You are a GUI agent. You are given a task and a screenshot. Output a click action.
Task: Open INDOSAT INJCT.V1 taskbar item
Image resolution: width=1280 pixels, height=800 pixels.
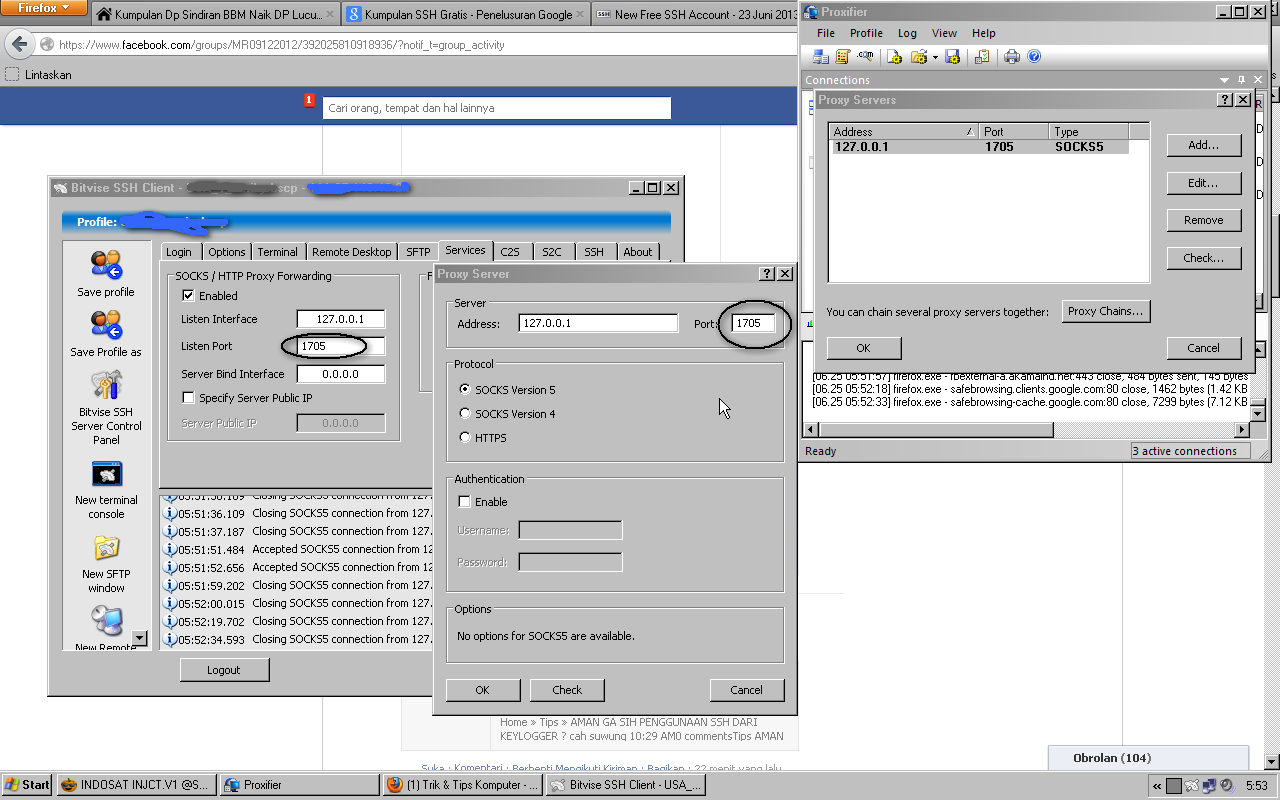coord(136,785)
